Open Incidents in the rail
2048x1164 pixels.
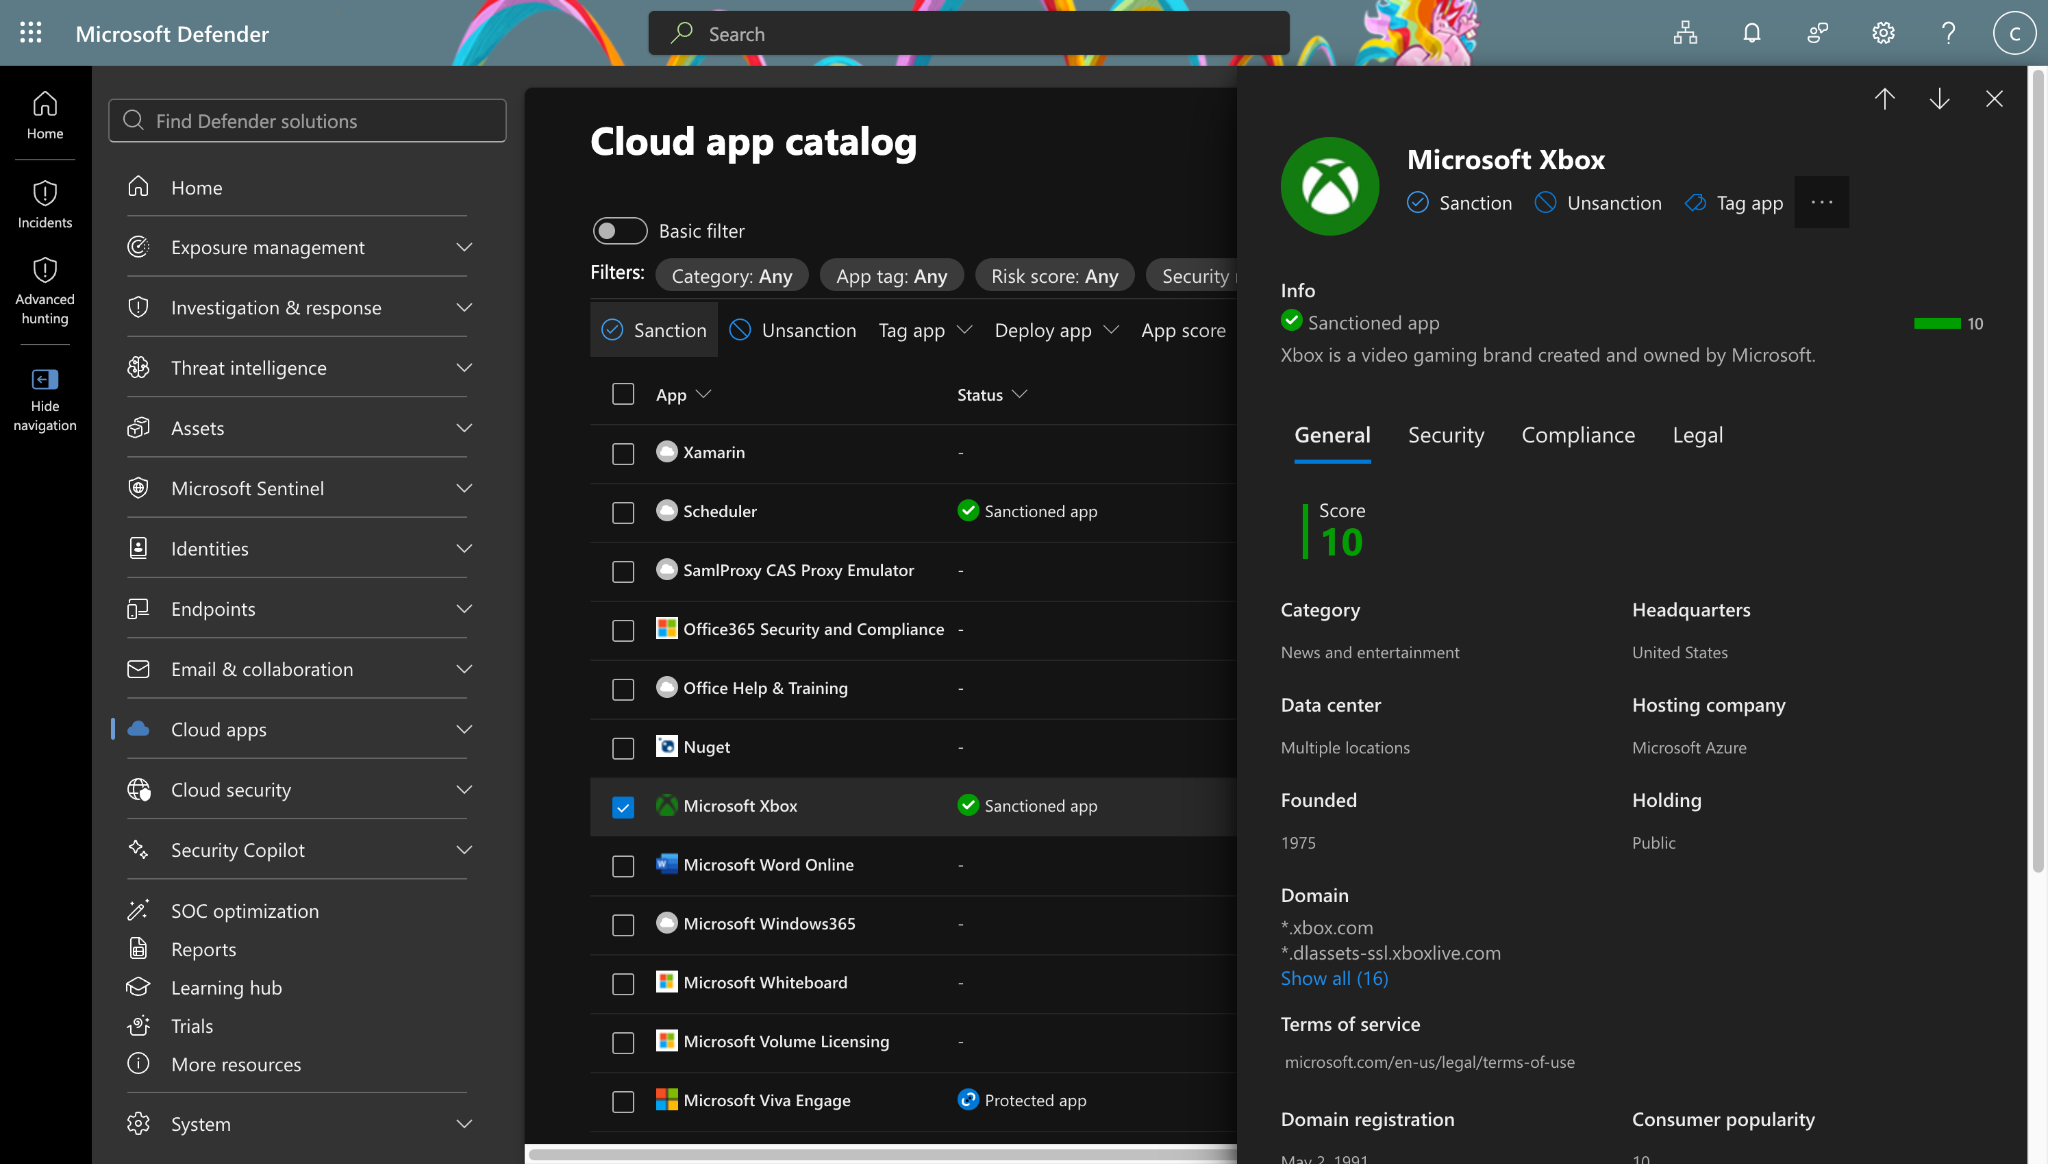(x=45, y=204)
